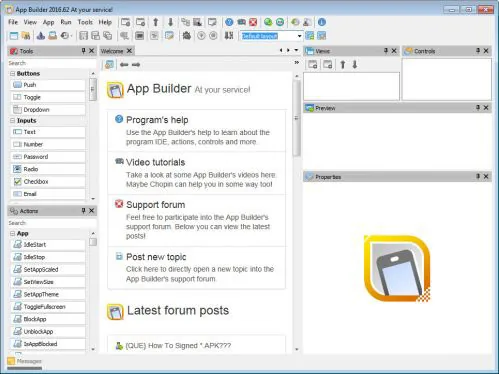499x374 pixels.
Task: Click the move down arrow toolbar icon
Action: point(170,22)
